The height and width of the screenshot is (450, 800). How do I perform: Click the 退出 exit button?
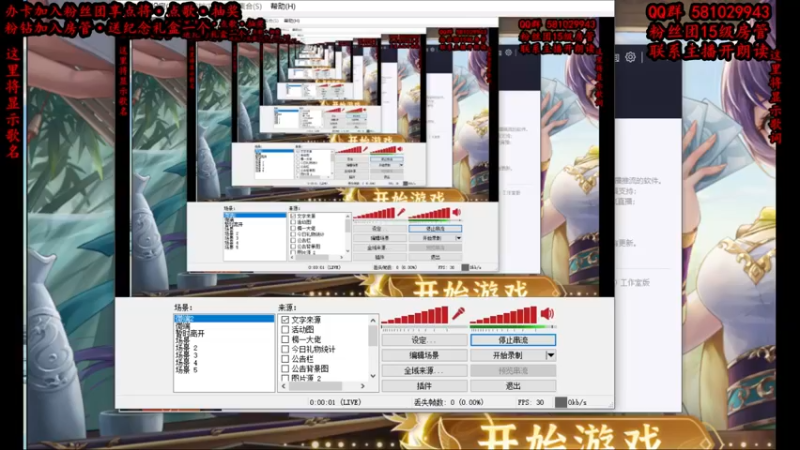[x=513, y=386]
